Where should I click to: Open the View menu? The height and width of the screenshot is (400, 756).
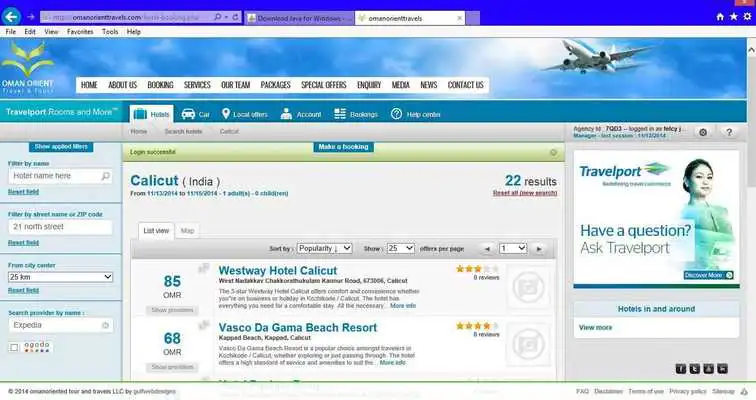click(x=51, y=32)
